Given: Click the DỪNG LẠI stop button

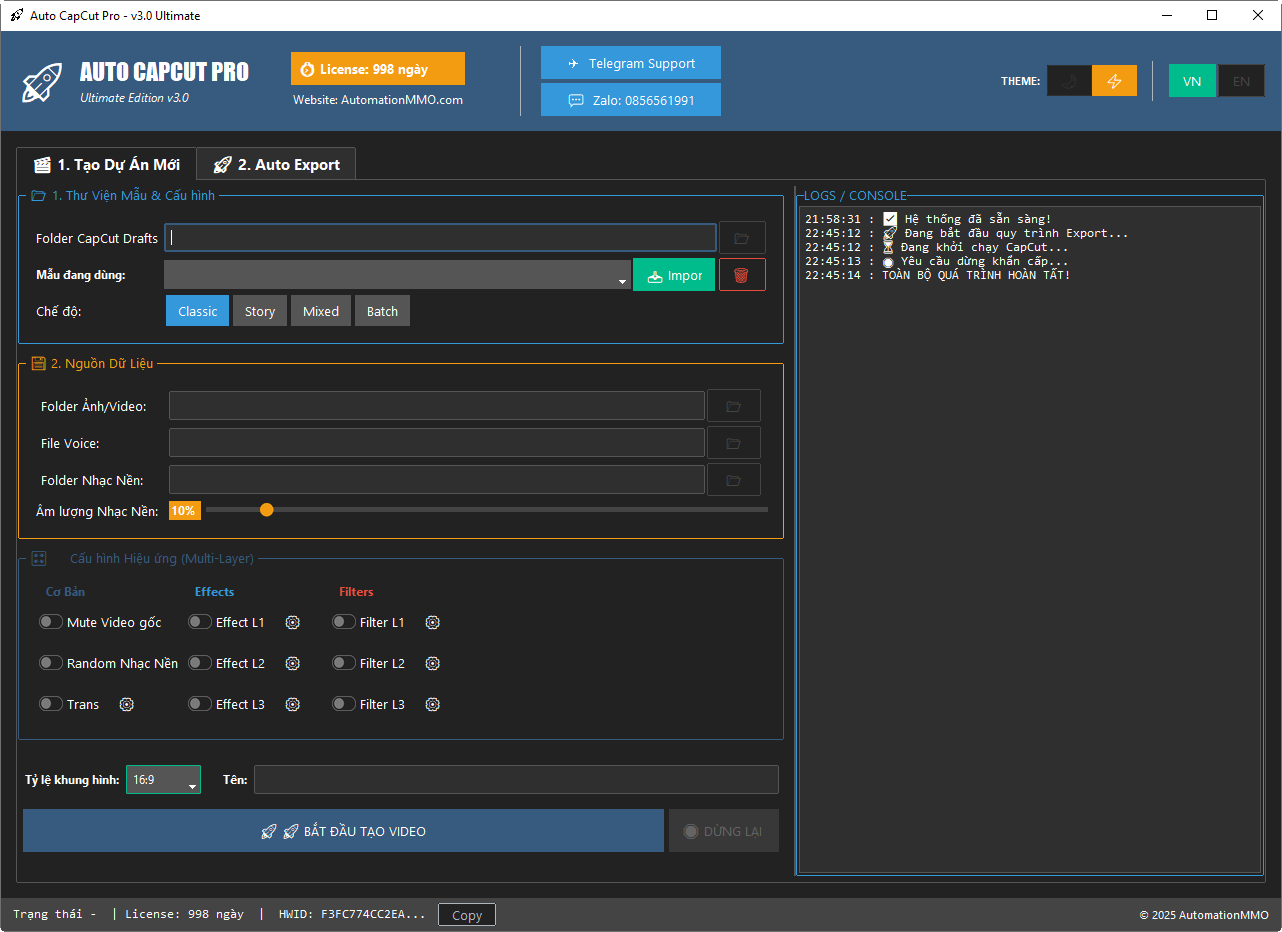Looking at the screenshot, I should click(x=724, y=831).
